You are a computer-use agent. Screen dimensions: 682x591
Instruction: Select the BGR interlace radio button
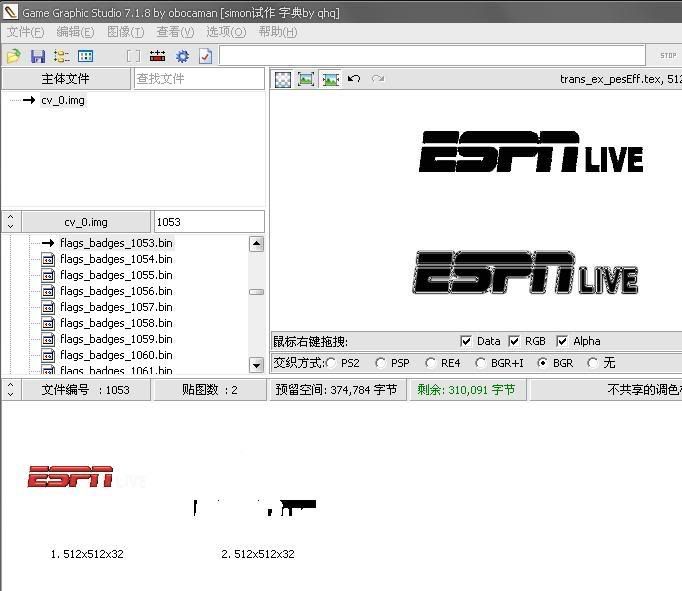pyautogui.click(x=542, y=363)
